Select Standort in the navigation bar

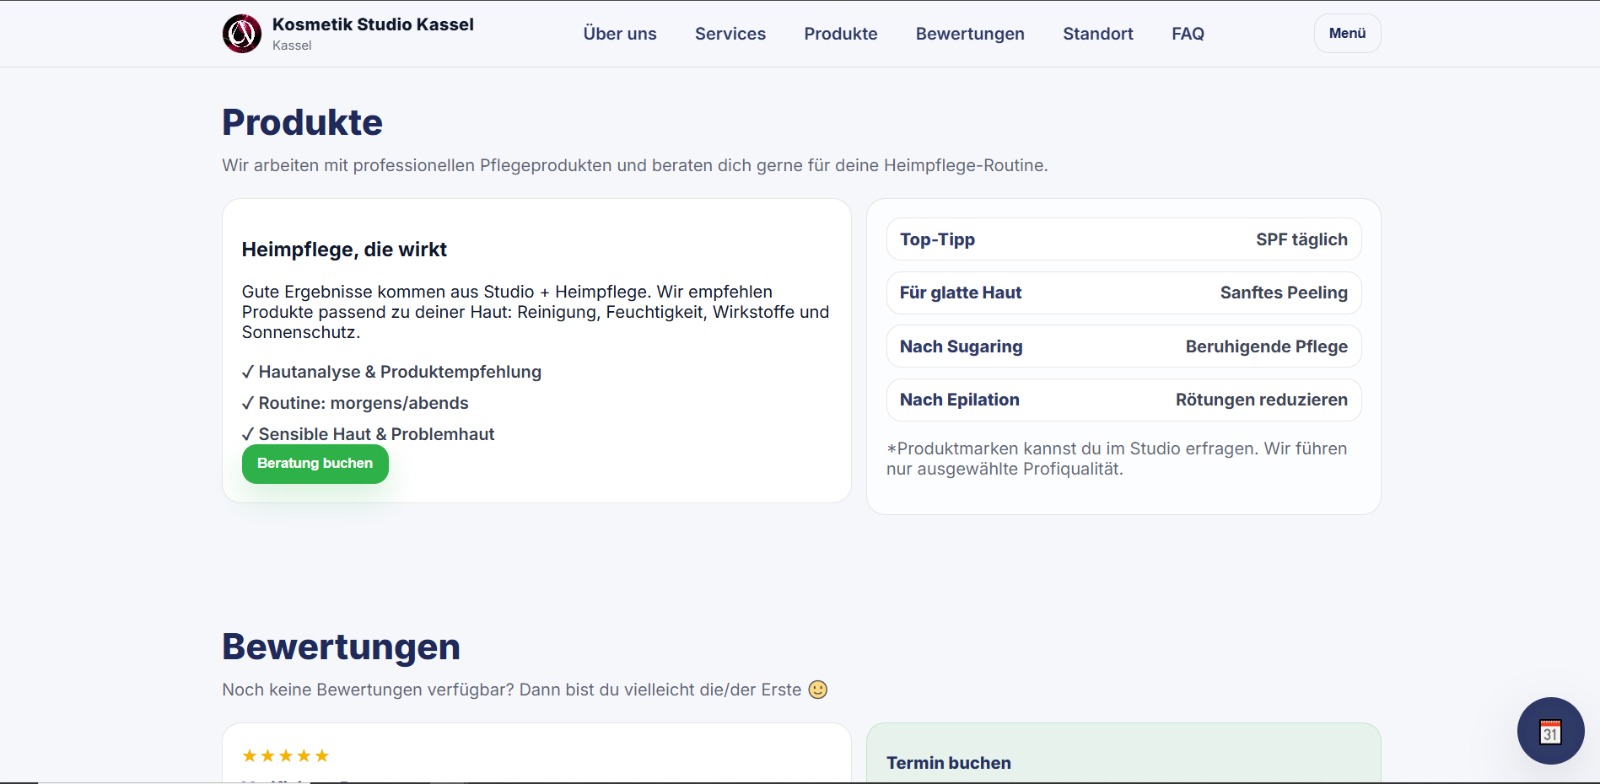1098,34
